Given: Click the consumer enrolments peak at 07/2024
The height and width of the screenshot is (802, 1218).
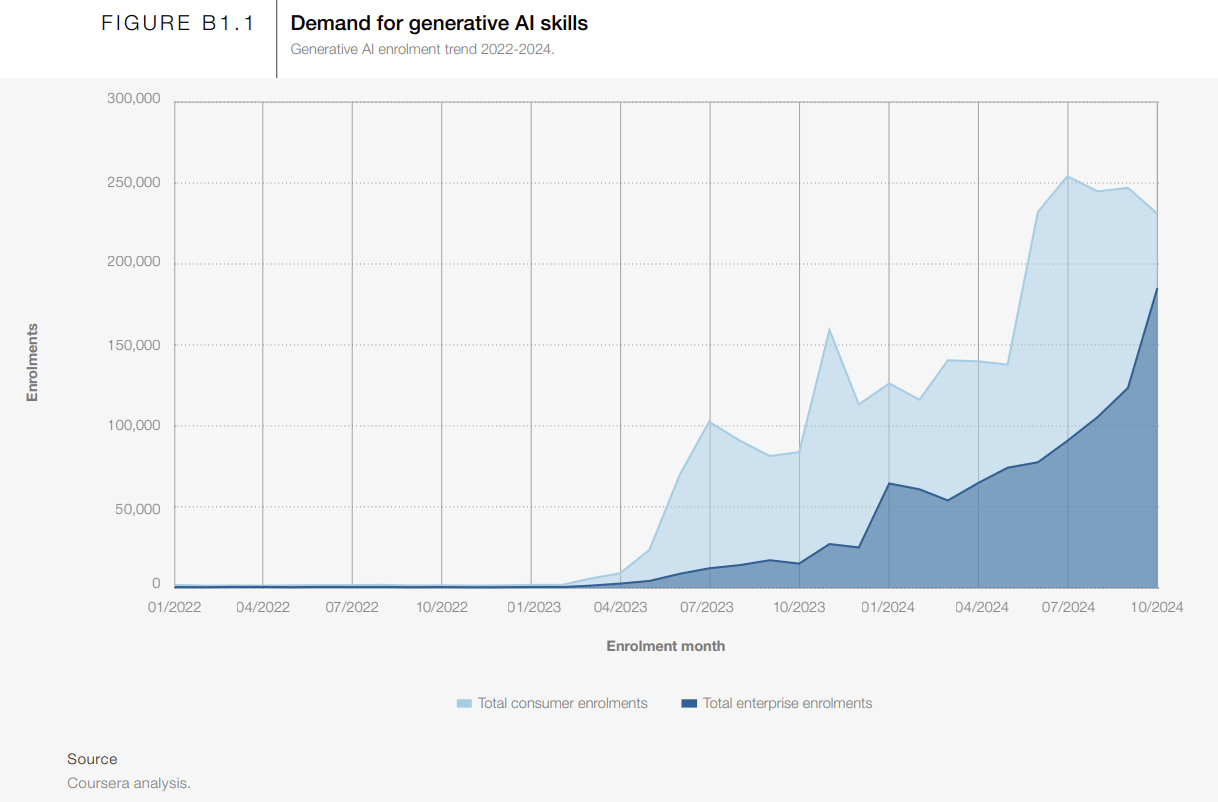Looking at the screenshot, I should click(x=1068, y=176).
